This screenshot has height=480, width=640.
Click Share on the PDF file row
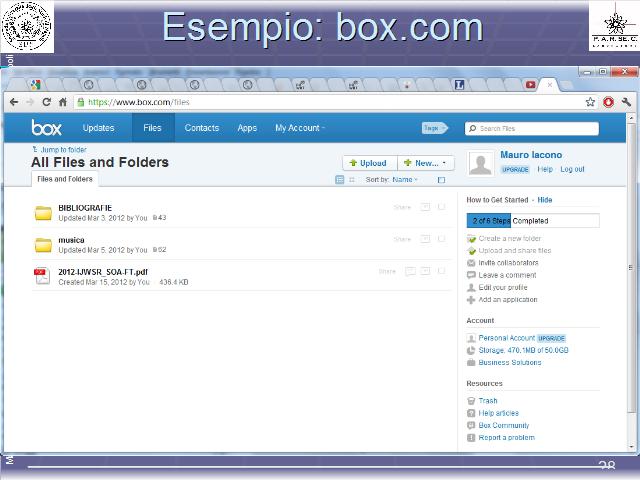(387, 271)
